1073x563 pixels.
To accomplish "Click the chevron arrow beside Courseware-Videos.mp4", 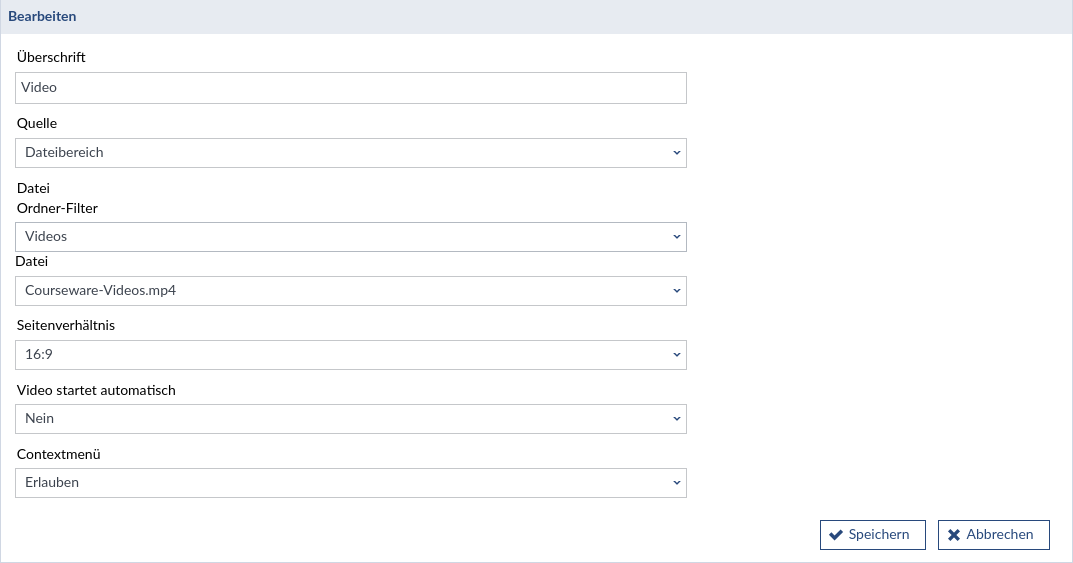I will pos(676,291).
